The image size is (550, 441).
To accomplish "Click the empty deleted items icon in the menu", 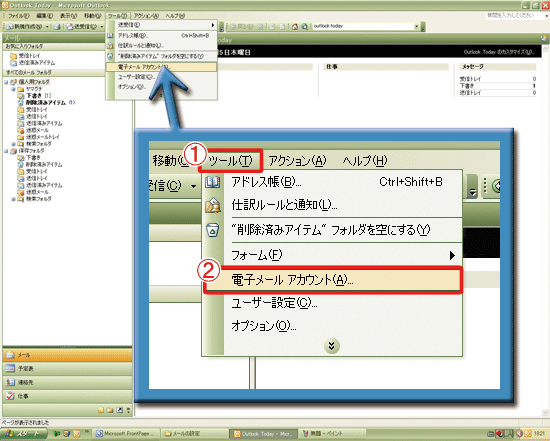I will tap(110, 56).
